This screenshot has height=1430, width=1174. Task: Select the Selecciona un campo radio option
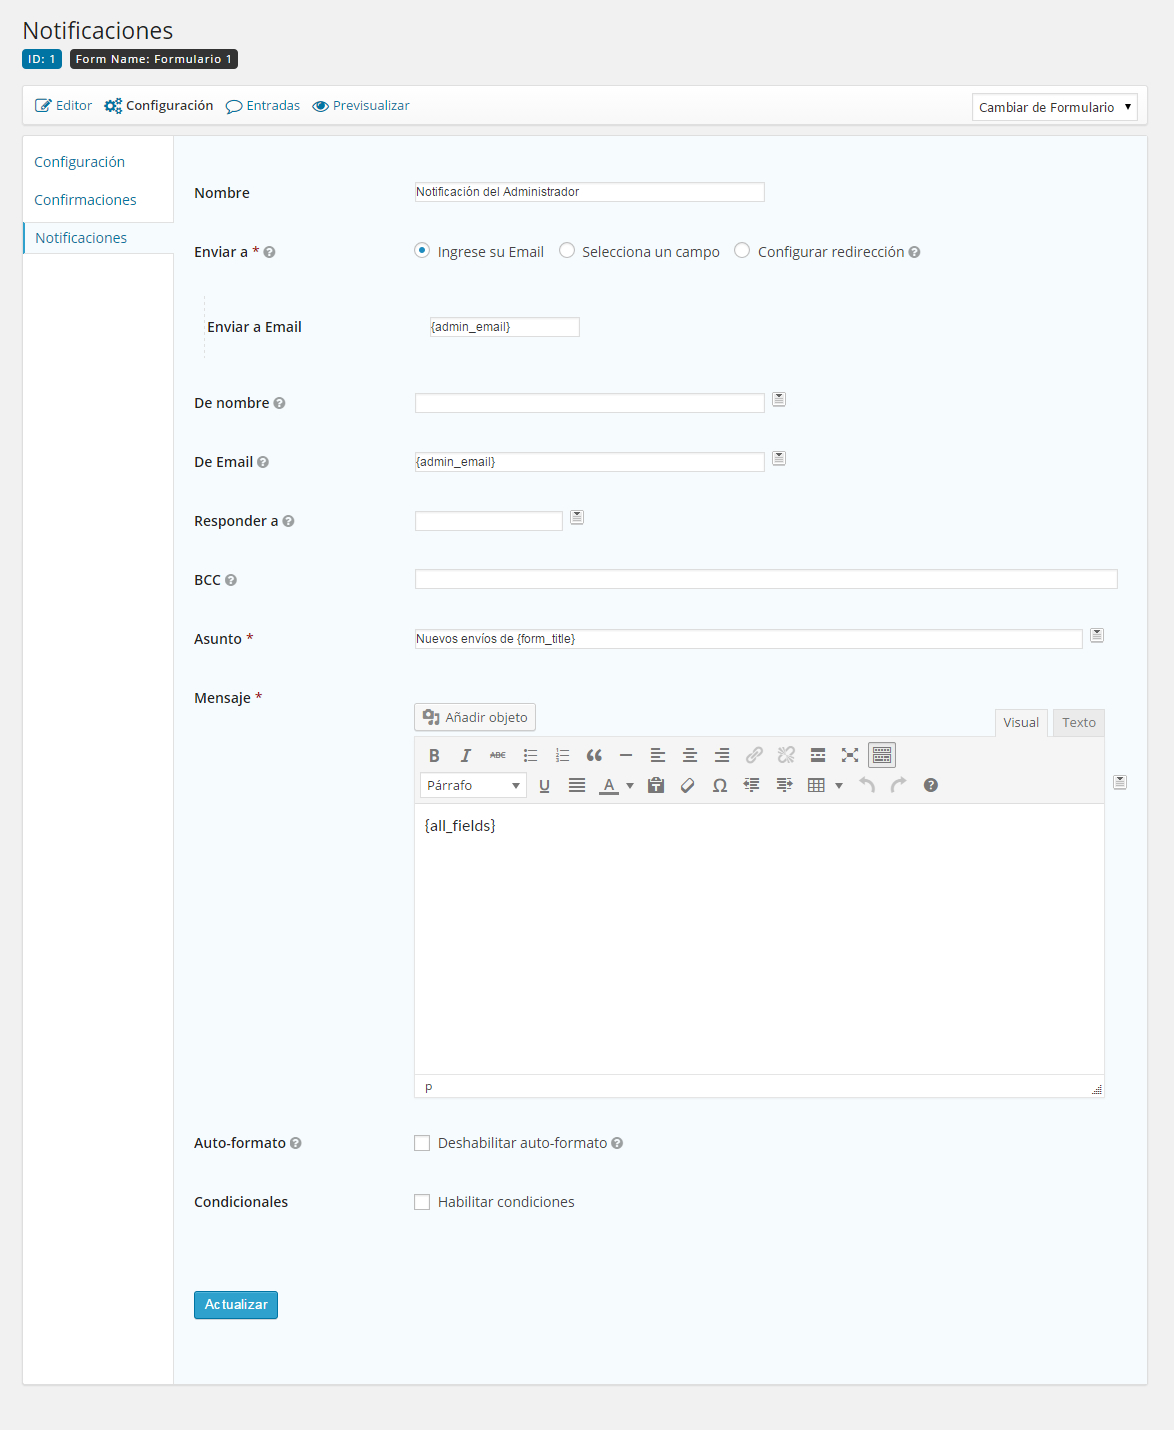(567, 251)
